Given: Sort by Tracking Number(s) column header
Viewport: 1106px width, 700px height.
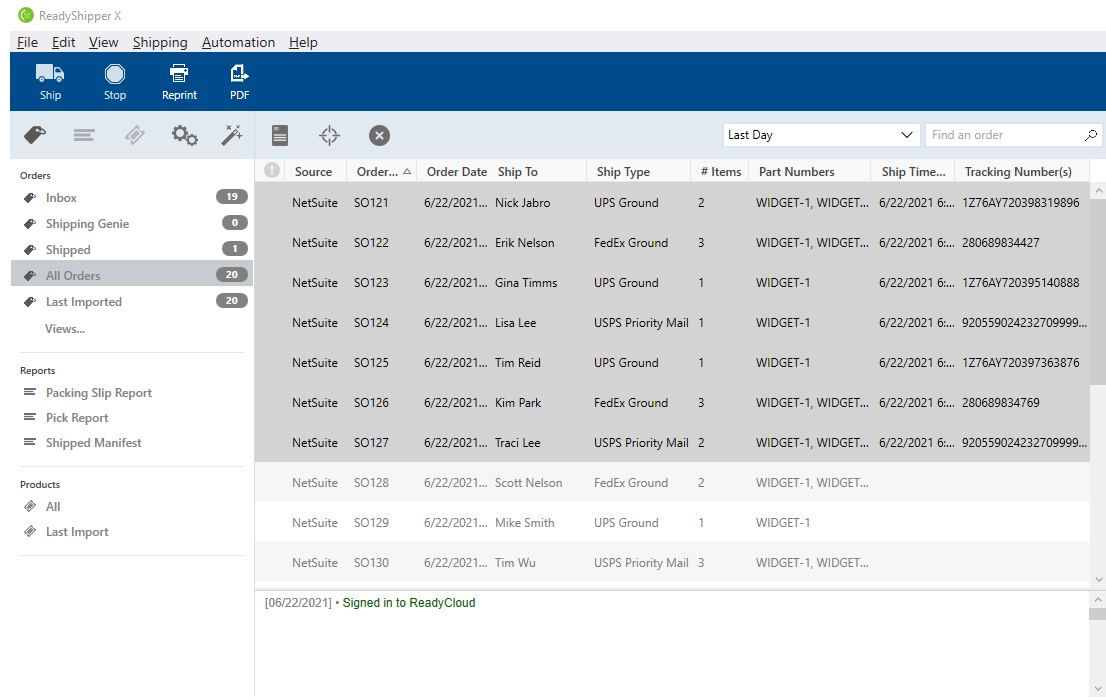Looking at the screenshot, I should (1018, 171).
